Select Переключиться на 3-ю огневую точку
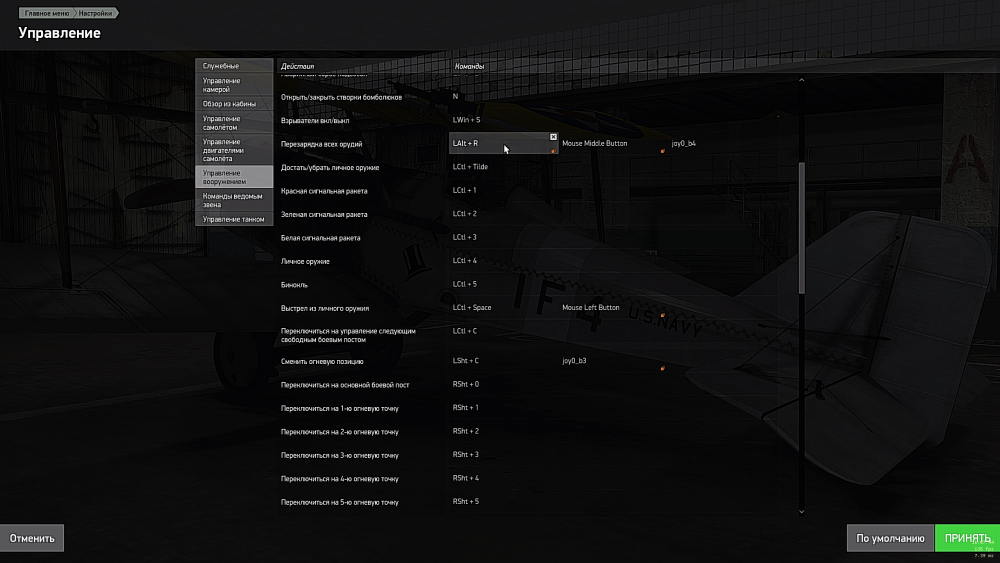This screenshot has width=1000, height=563. (x=339, y=456)
